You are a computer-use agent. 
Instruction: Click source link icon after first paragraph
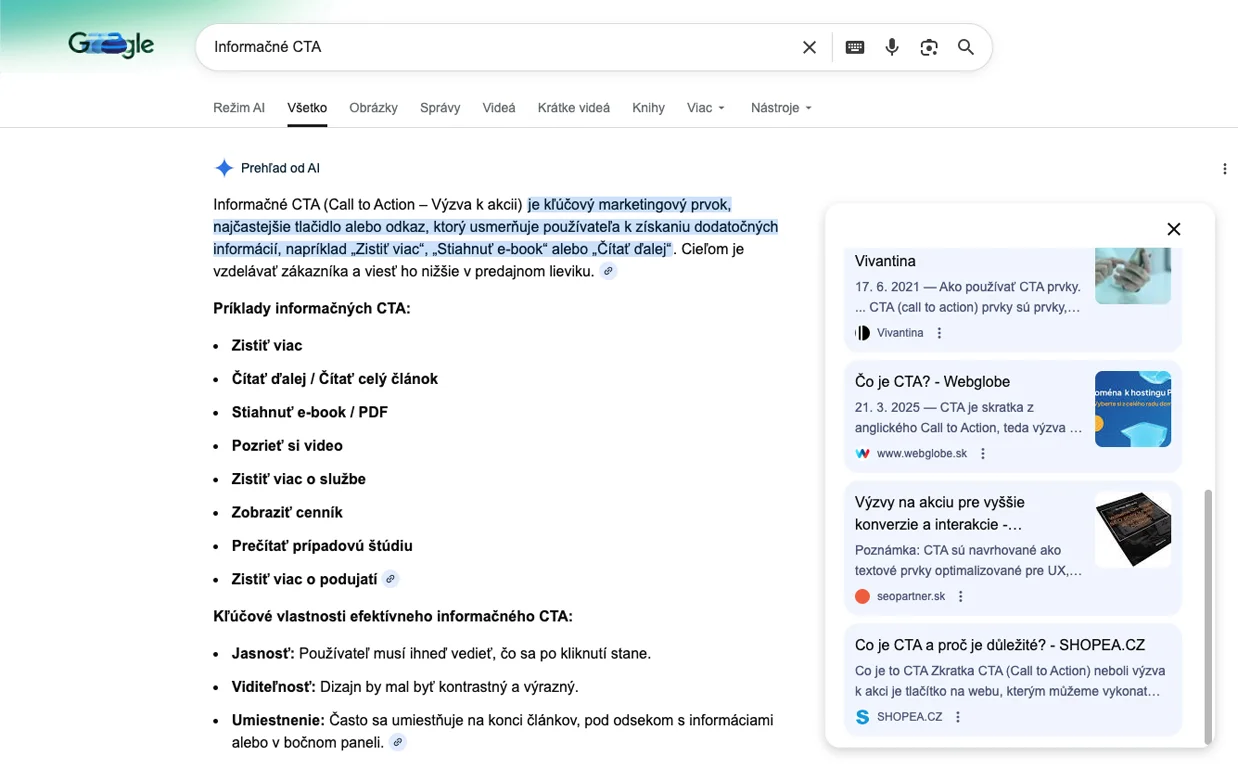pos(608,271)
